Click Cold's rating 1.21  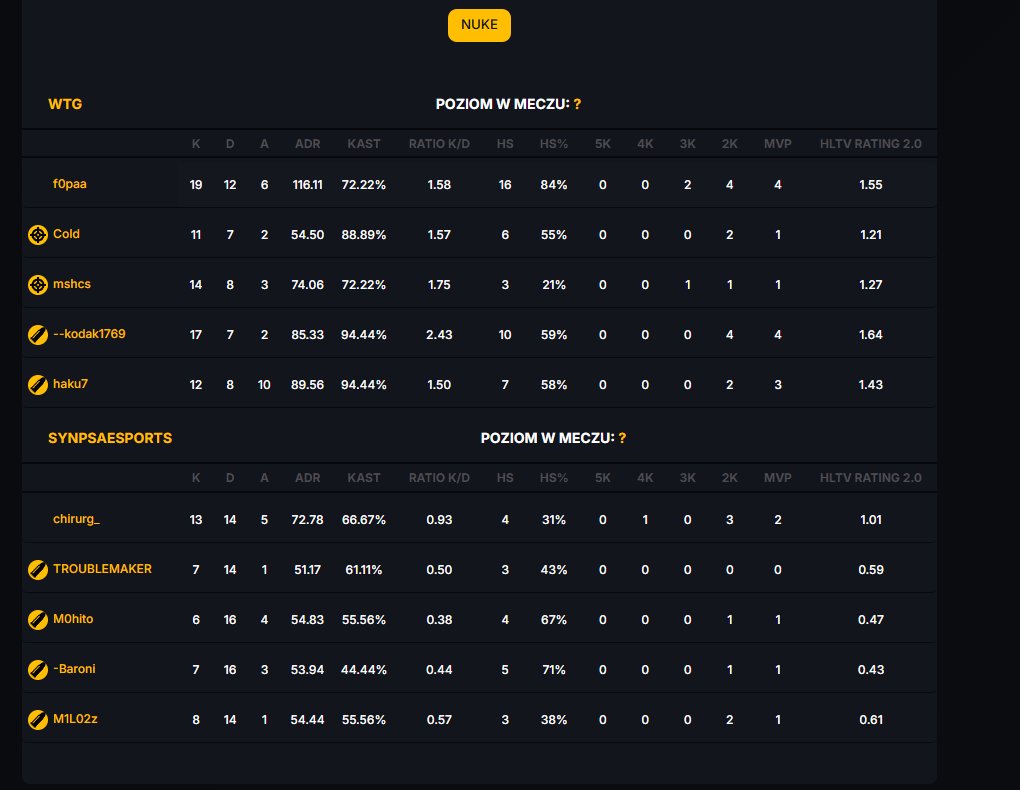click(870, 235)
